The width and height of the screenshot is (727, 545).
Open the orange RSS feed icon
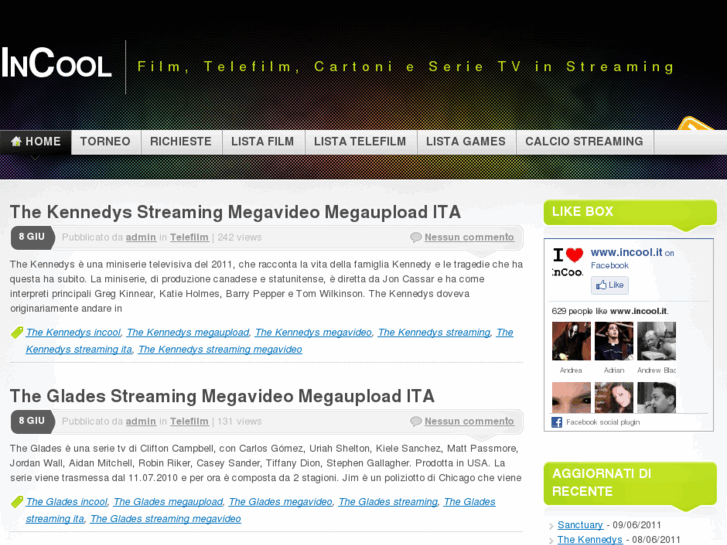click(x=695, y=123)
